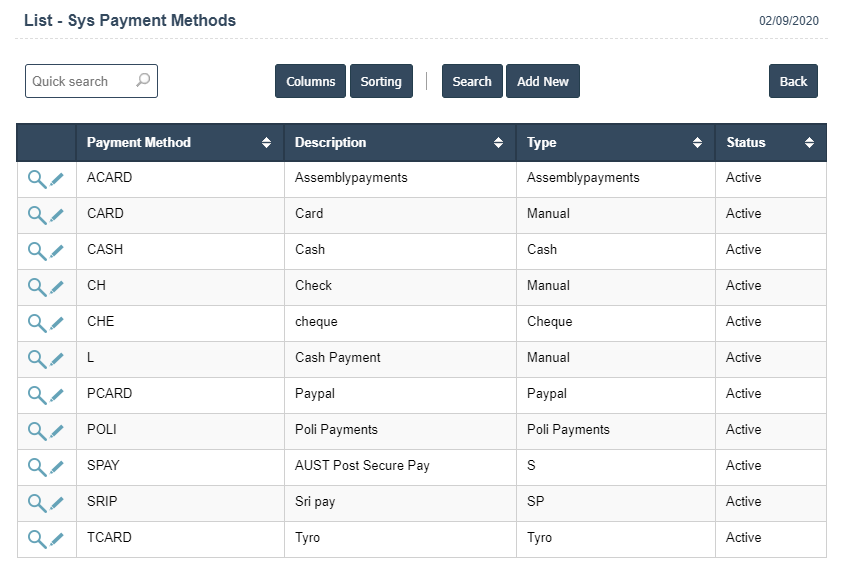Open the Columns options button
This screenshot has width=842, height=563.
pyautogui.click(x=310, y=82)
